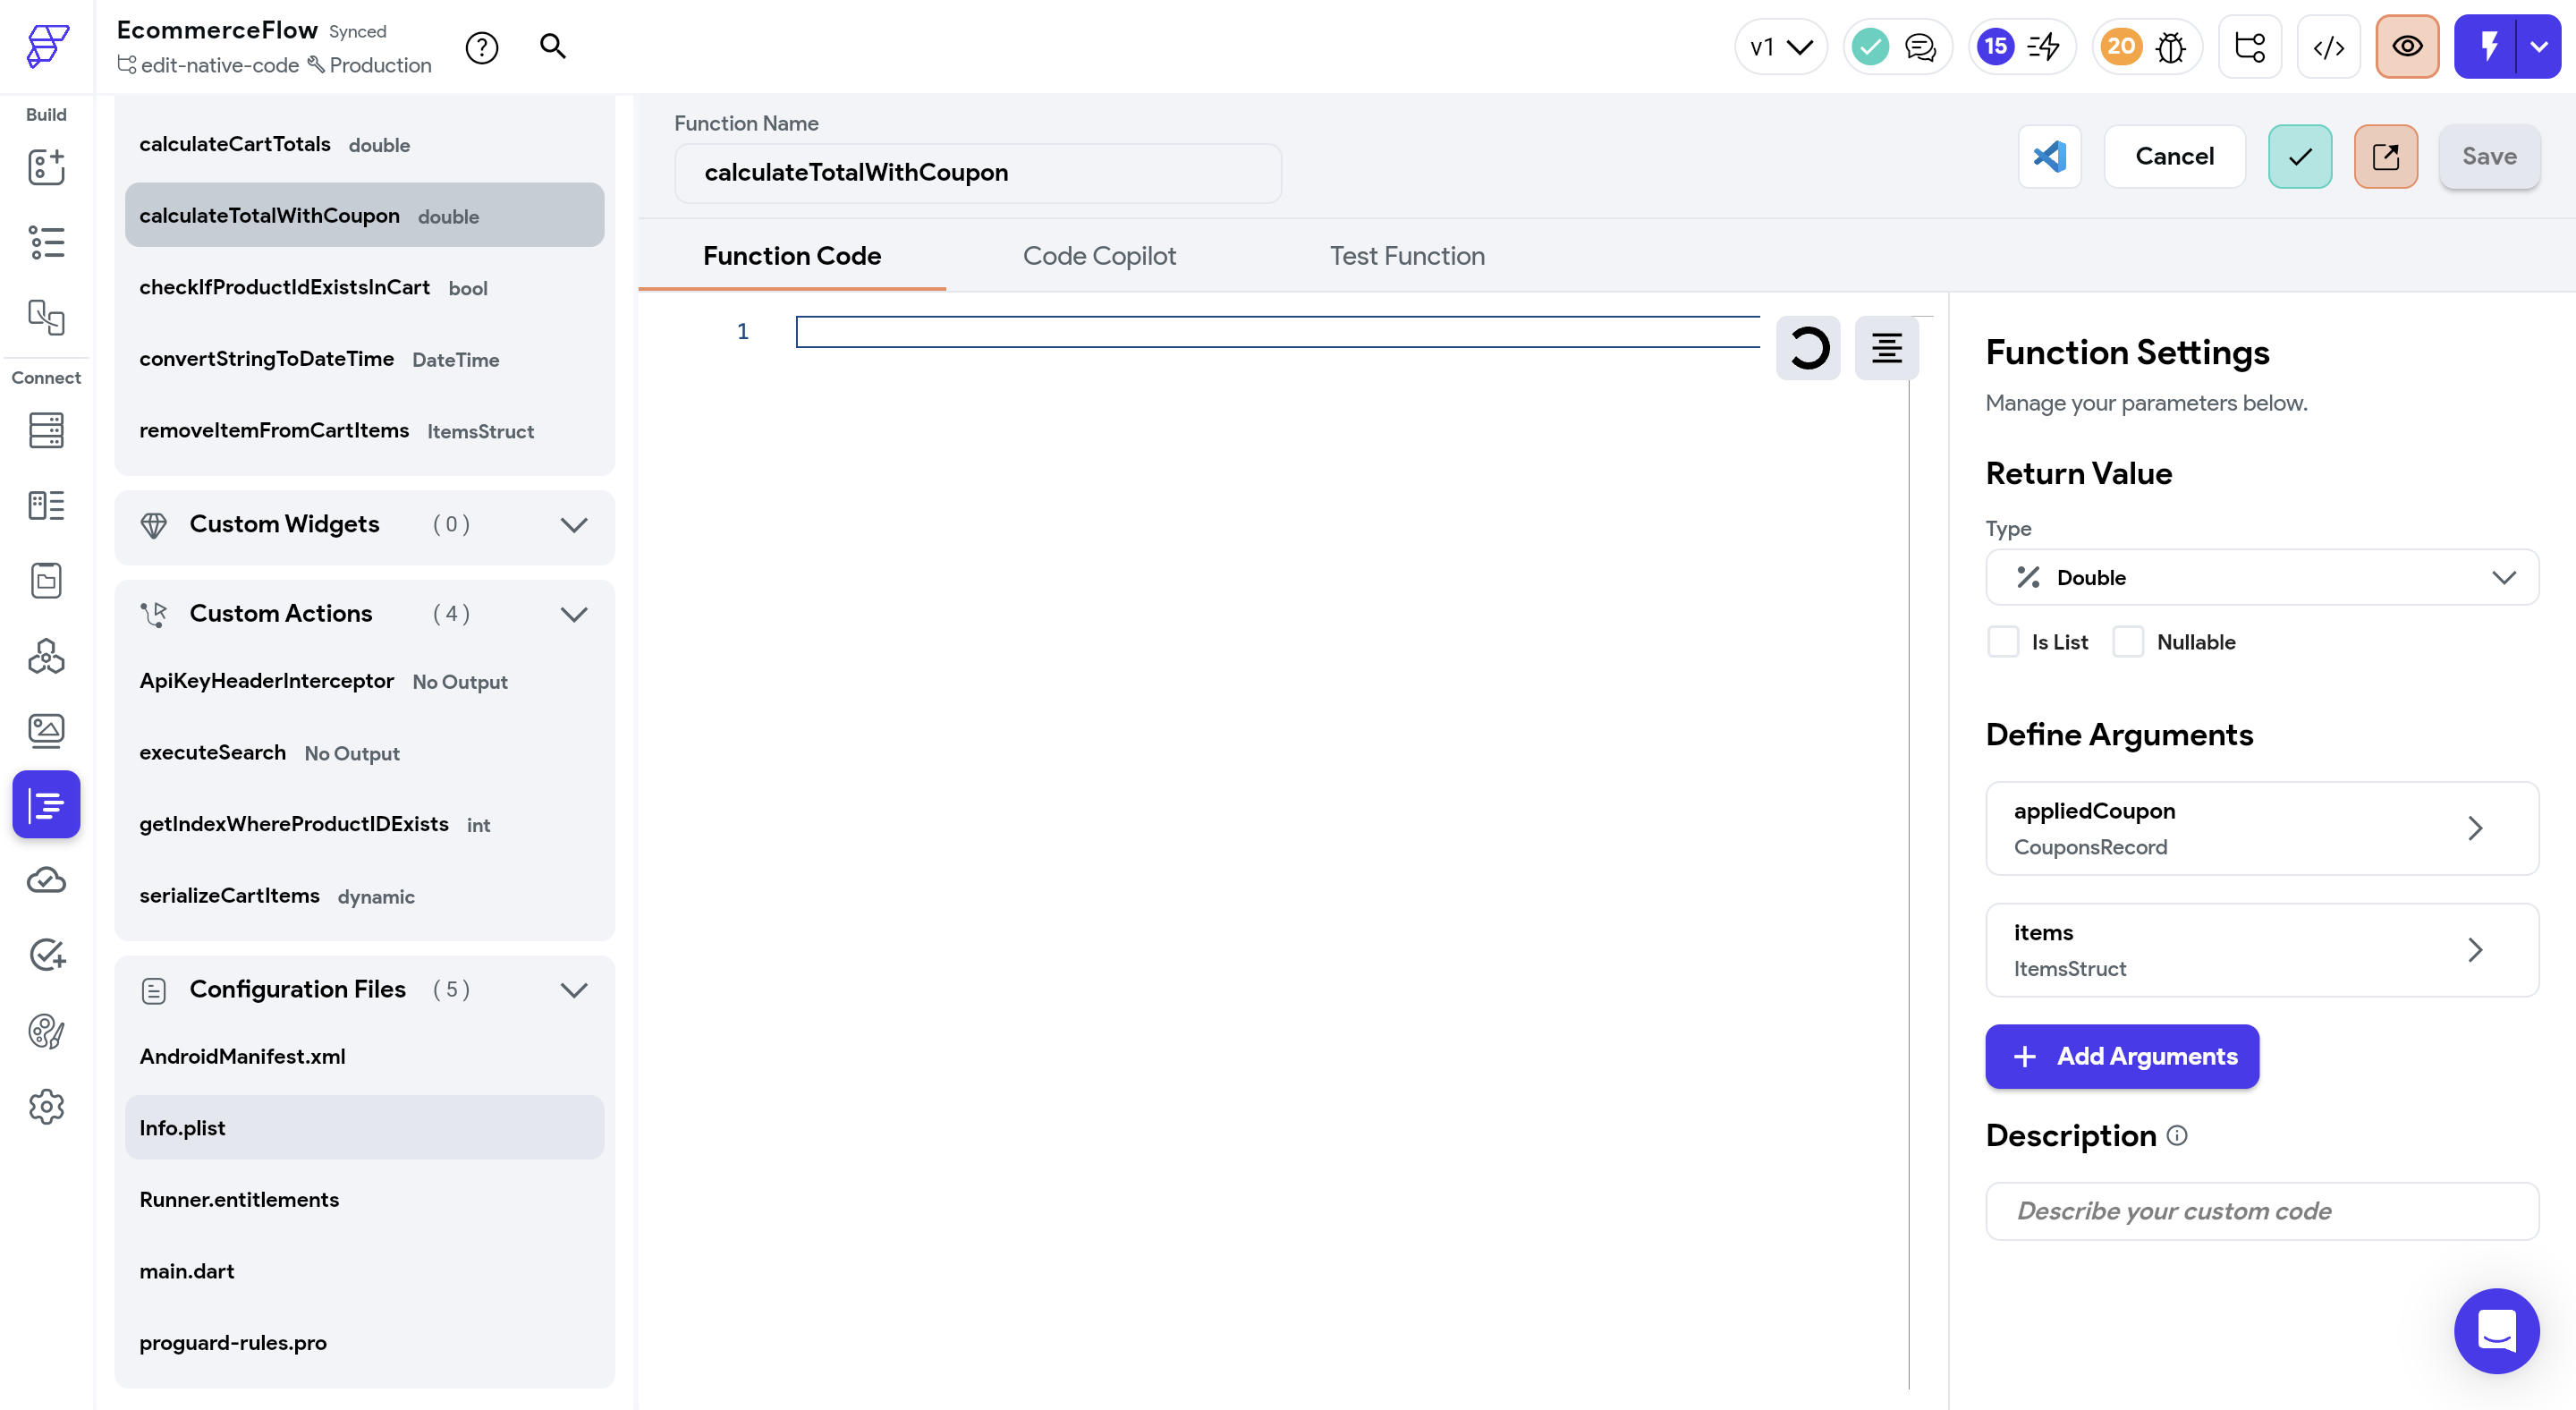Open the v1 version dropdown
This screenshot has height=1410, width=2576.
pyautogui.click(x=1781, y=46)
